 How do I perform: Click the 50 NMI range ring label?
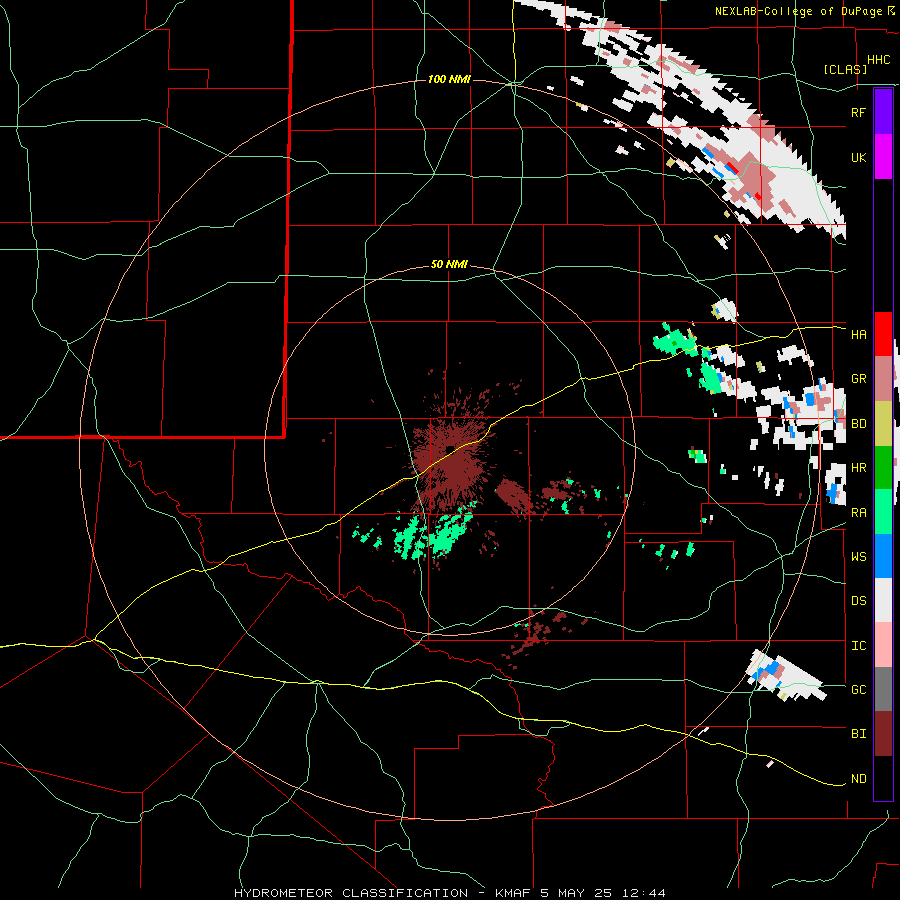tap(449, 265)
